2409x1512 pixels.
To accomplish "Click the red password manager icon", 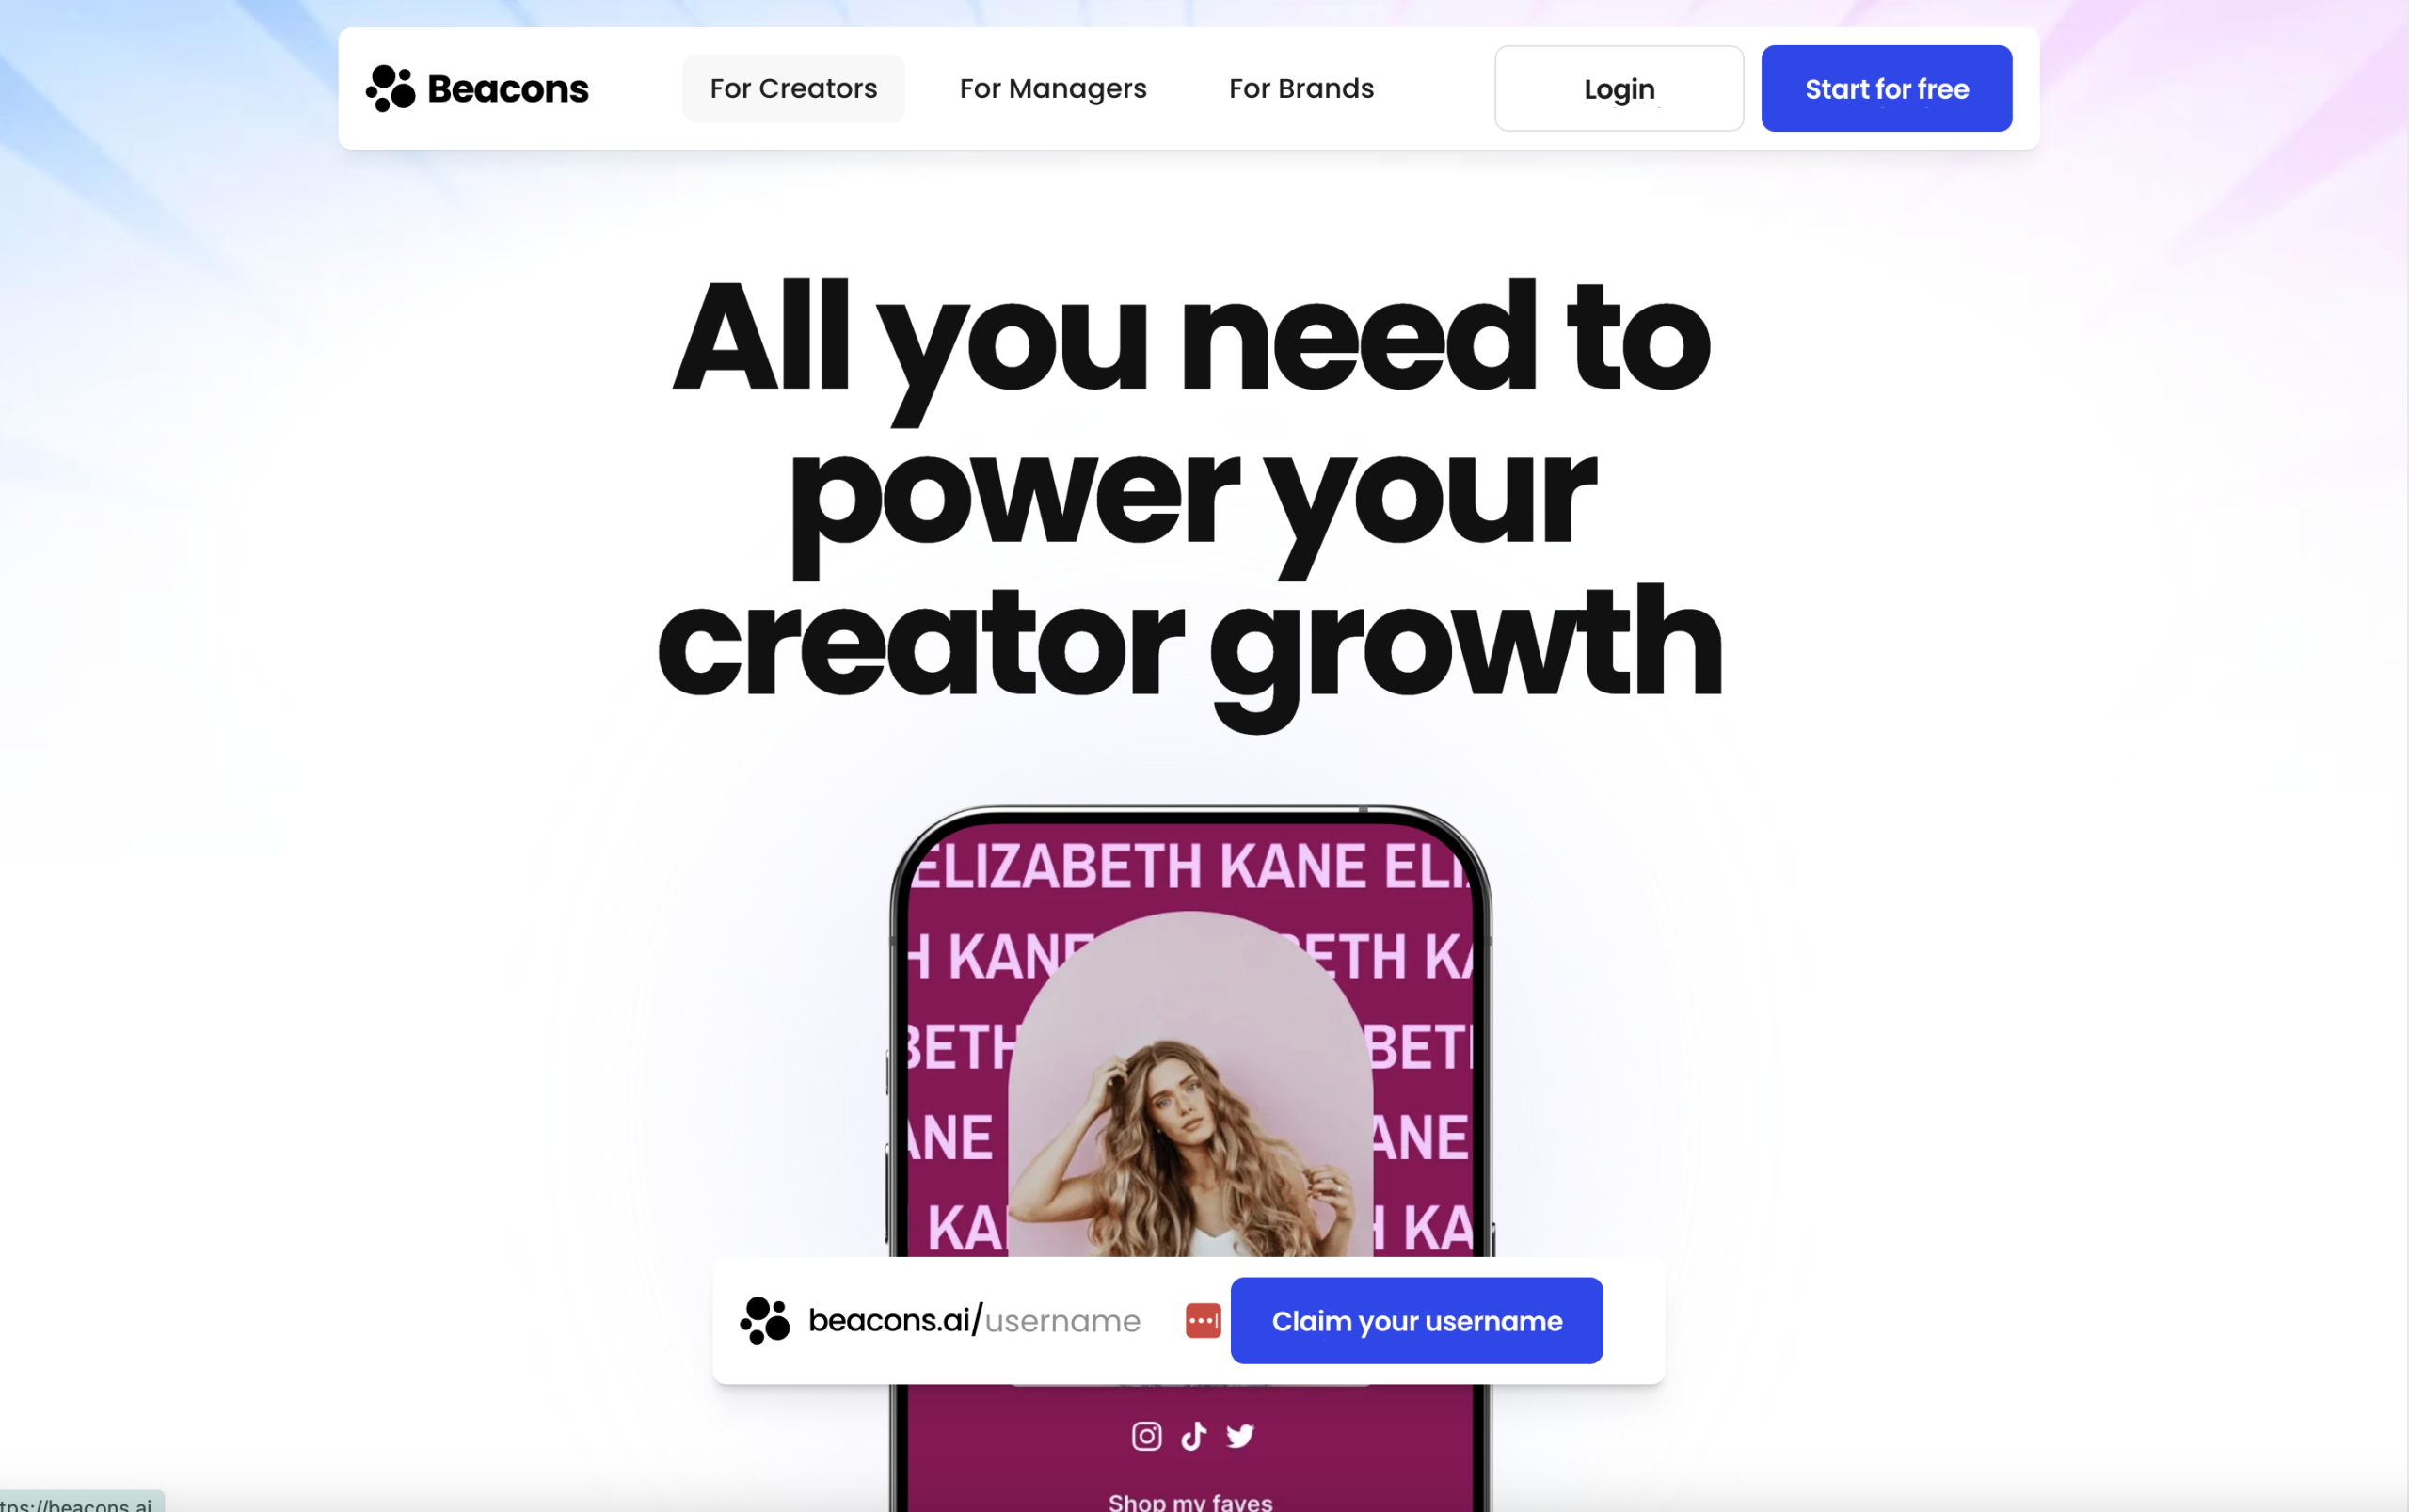I will [x=1203, y=1320].
